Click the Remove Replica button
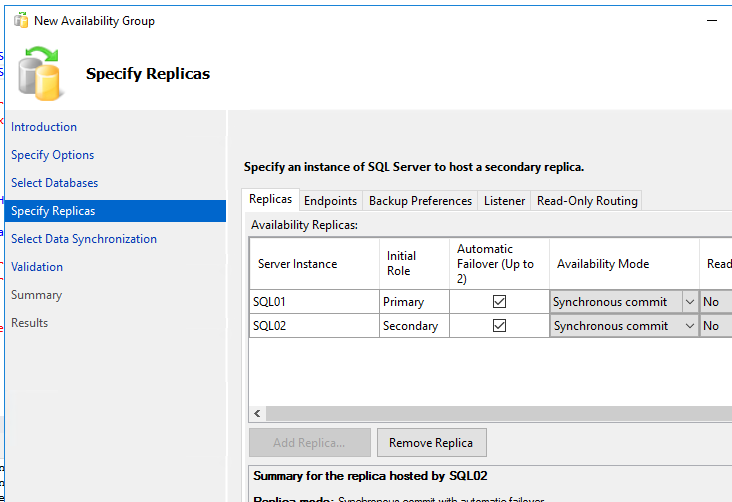 pyautogui.click(x=431, y=443)
